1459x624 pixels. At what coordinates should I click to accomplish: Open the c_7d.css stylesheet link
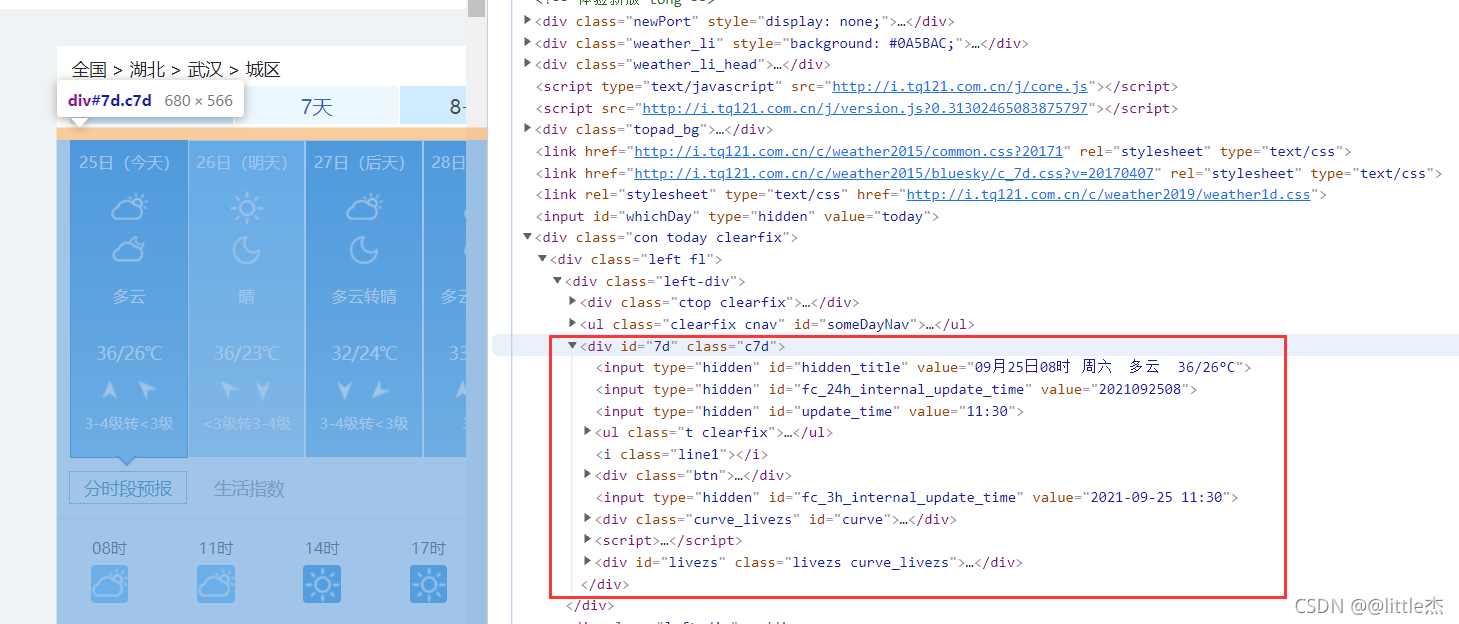pyautogui.click(x=894, y=173)
